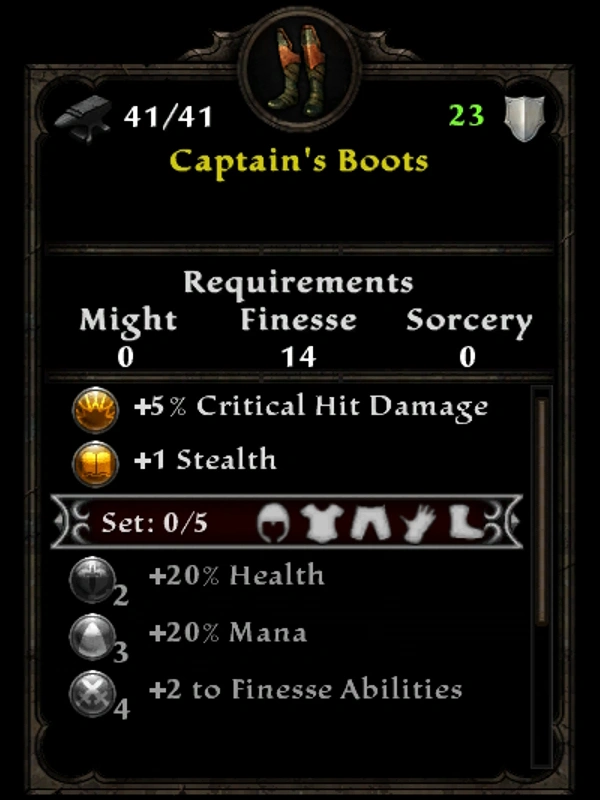Click the Finesse Abilities set bonus icon
The image size is (600, 800).
[x=93, y=694]
